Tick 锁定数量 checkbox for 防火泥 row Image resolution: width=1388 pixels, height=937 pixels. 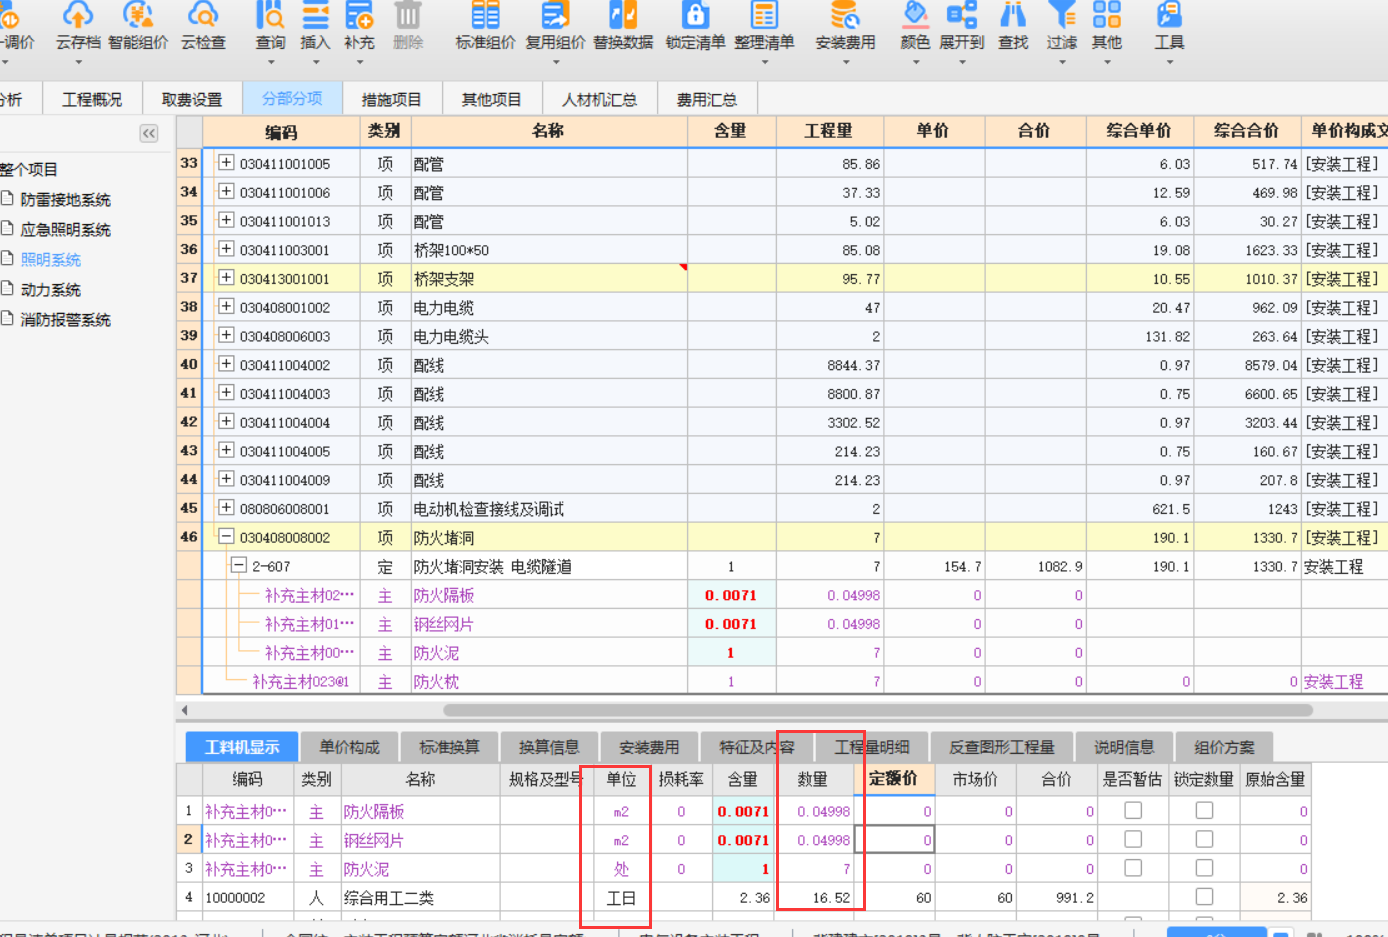coord(1204,868)
